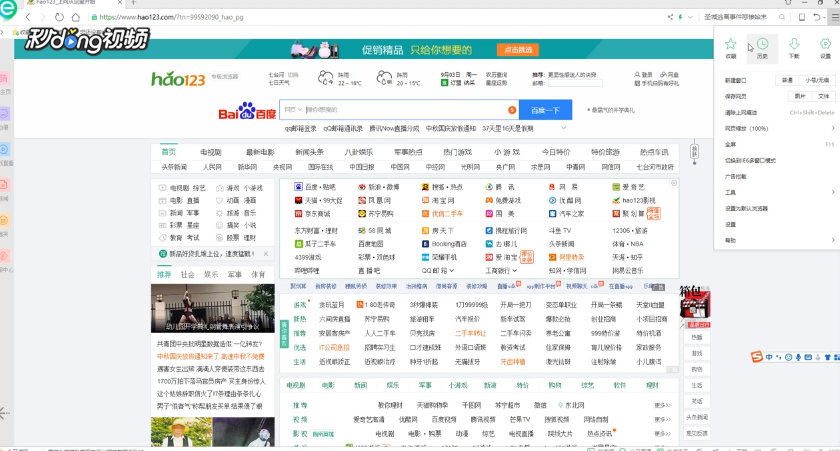Click the 百度贴吧 paw icon
The height and width of the screenshot is (451, 840).
(x=298, y=187)
